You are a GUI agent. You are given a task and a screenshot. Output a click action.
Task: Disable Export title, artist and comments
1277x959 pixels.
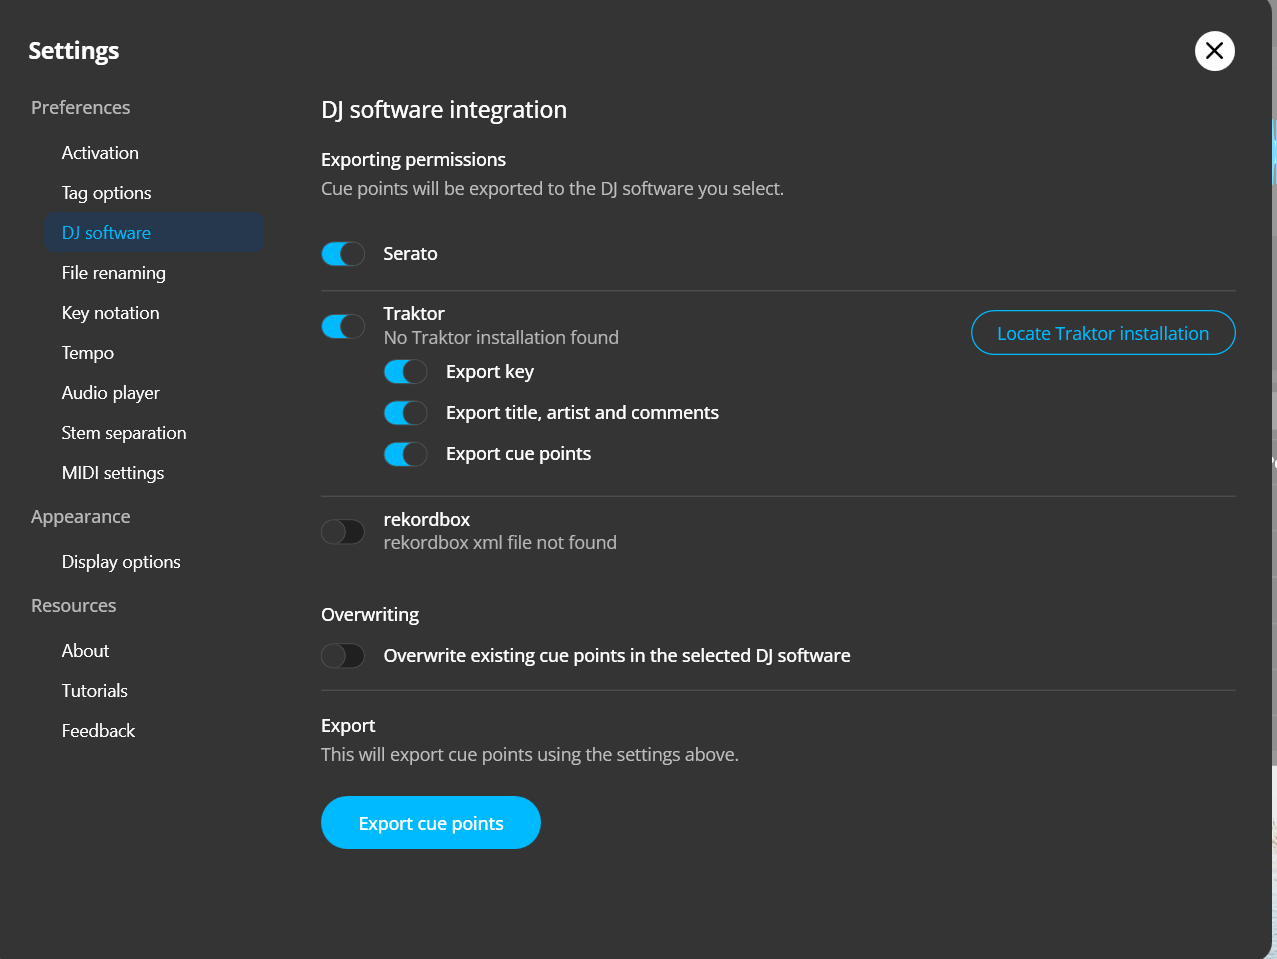(405, 413)
